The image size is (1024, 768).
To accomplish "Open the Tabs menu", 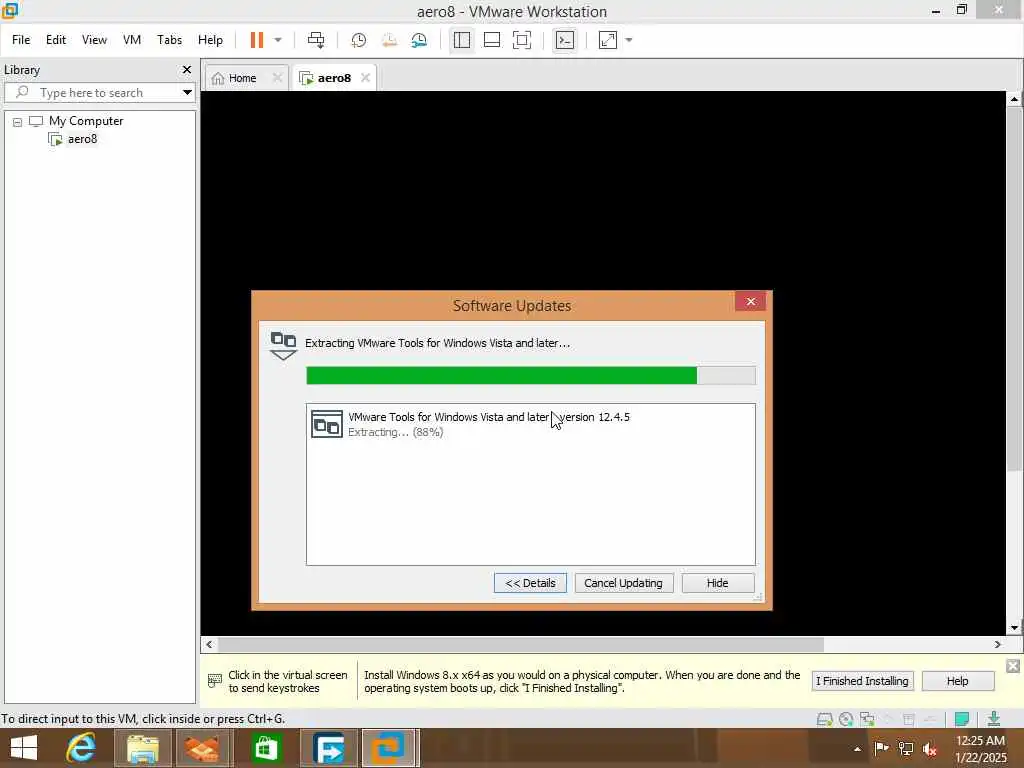I will click(169, 40).
